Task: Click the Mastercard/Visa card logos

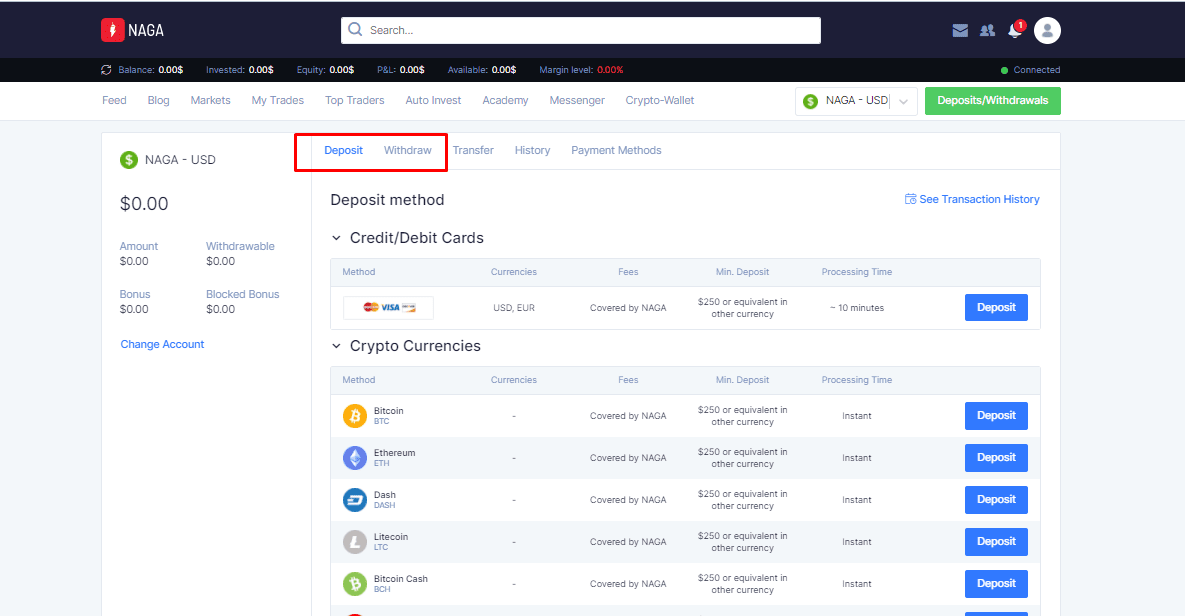Action: tap(388, 308)
